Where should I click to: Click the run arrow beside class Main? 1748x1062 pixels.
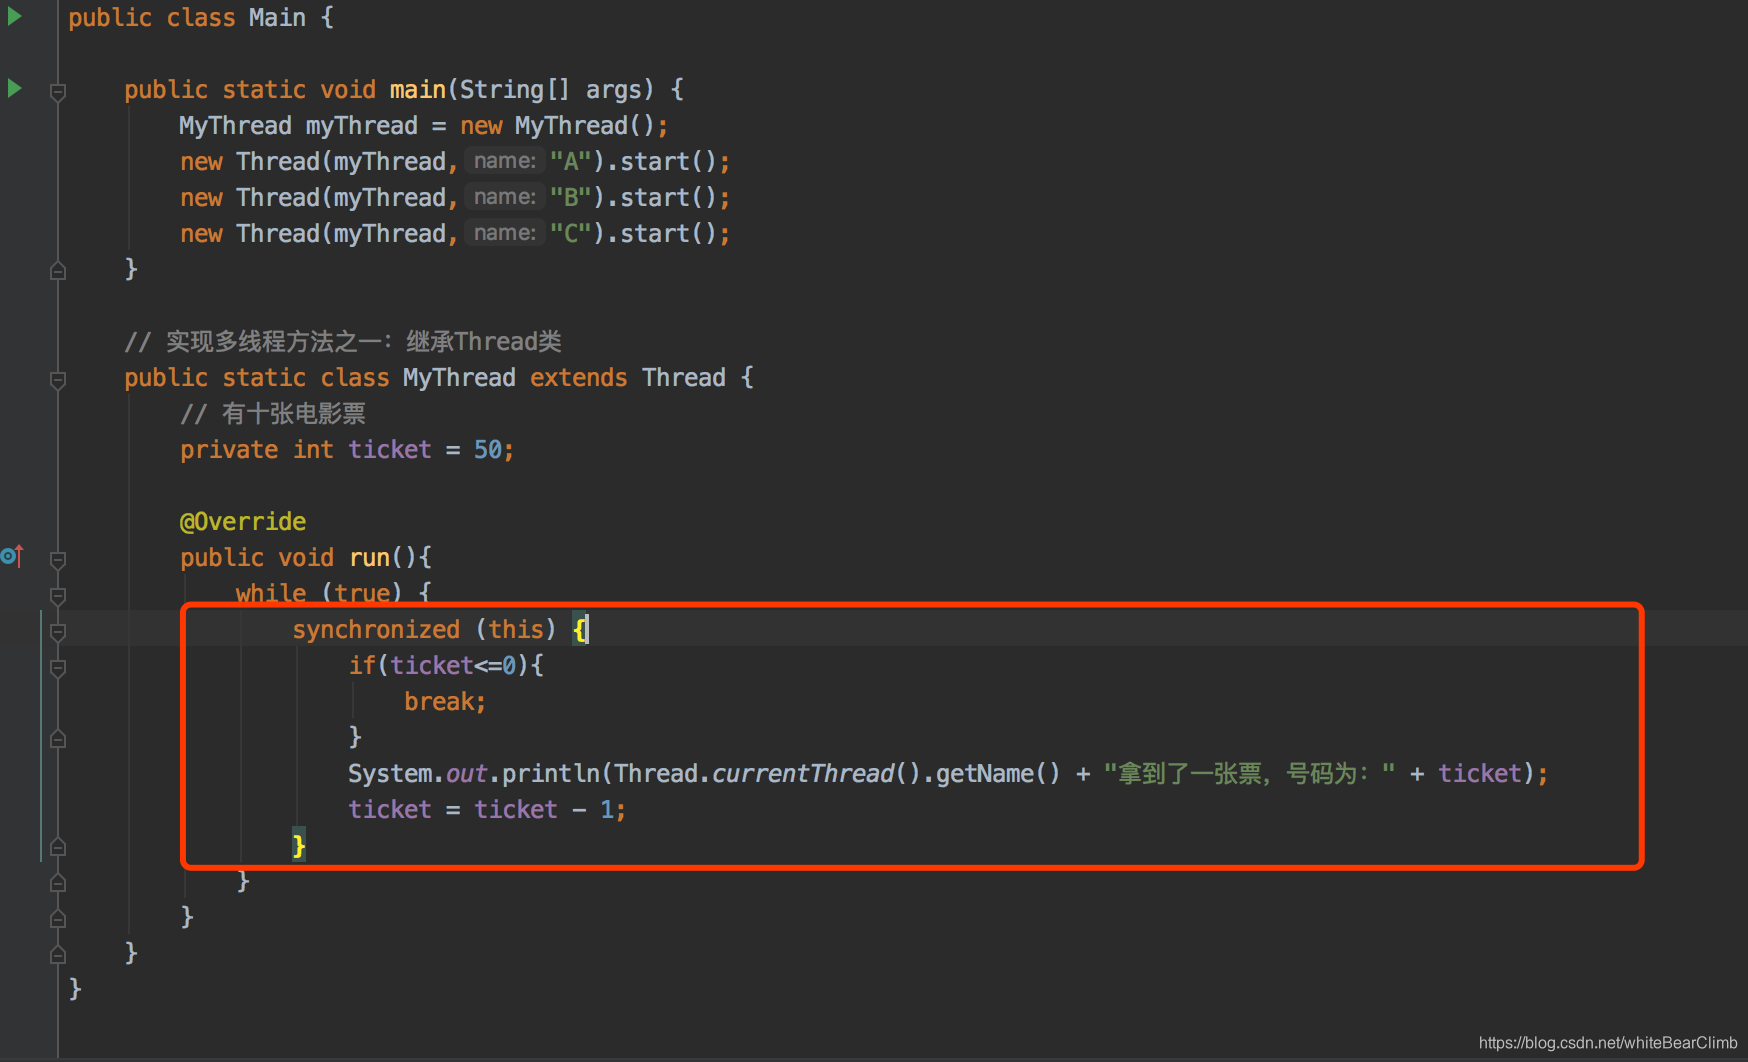[x=14, y=16]
